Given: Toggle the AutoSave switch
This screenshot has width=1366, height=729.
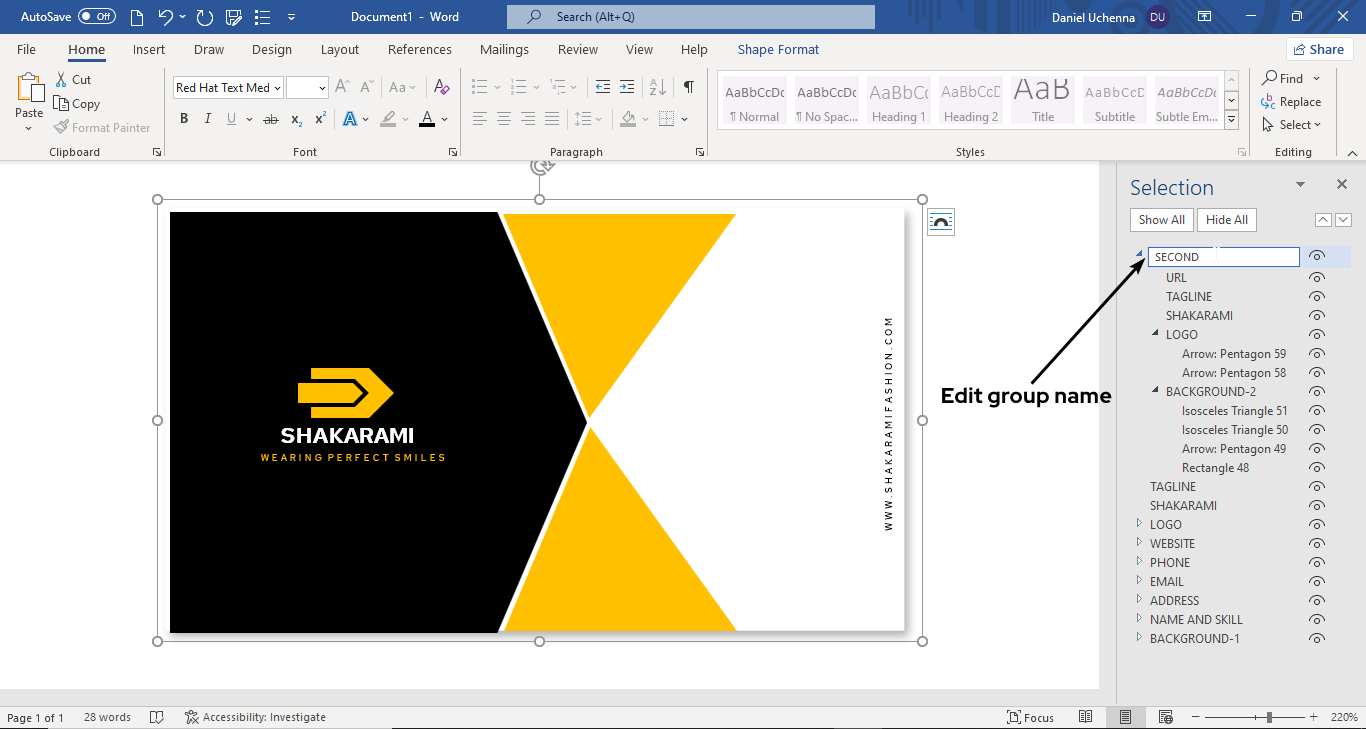Looking at the screenshot, I should point(96,17).
